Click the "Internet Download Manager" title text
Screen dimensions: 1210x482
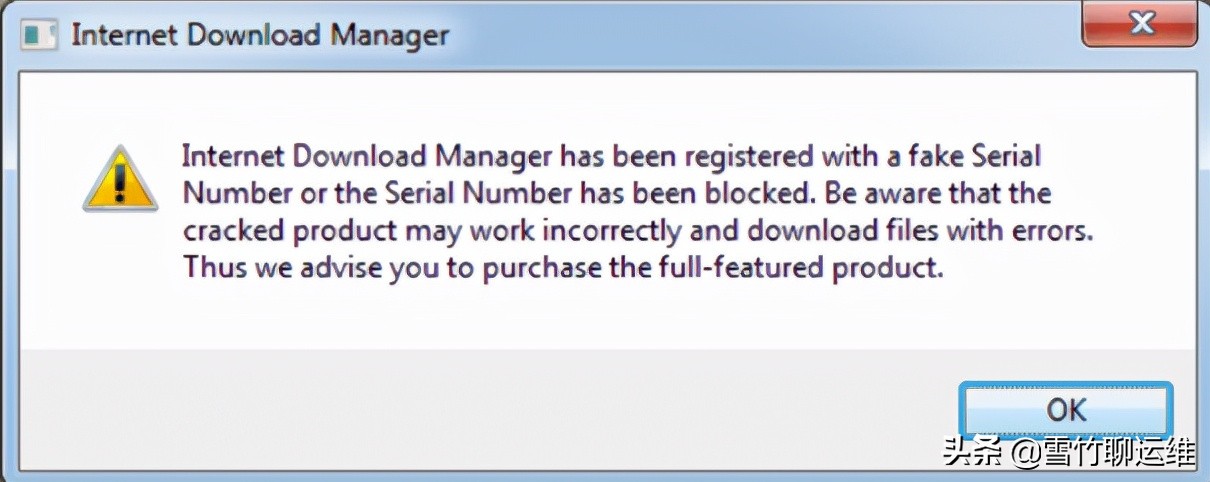[260, 35]
